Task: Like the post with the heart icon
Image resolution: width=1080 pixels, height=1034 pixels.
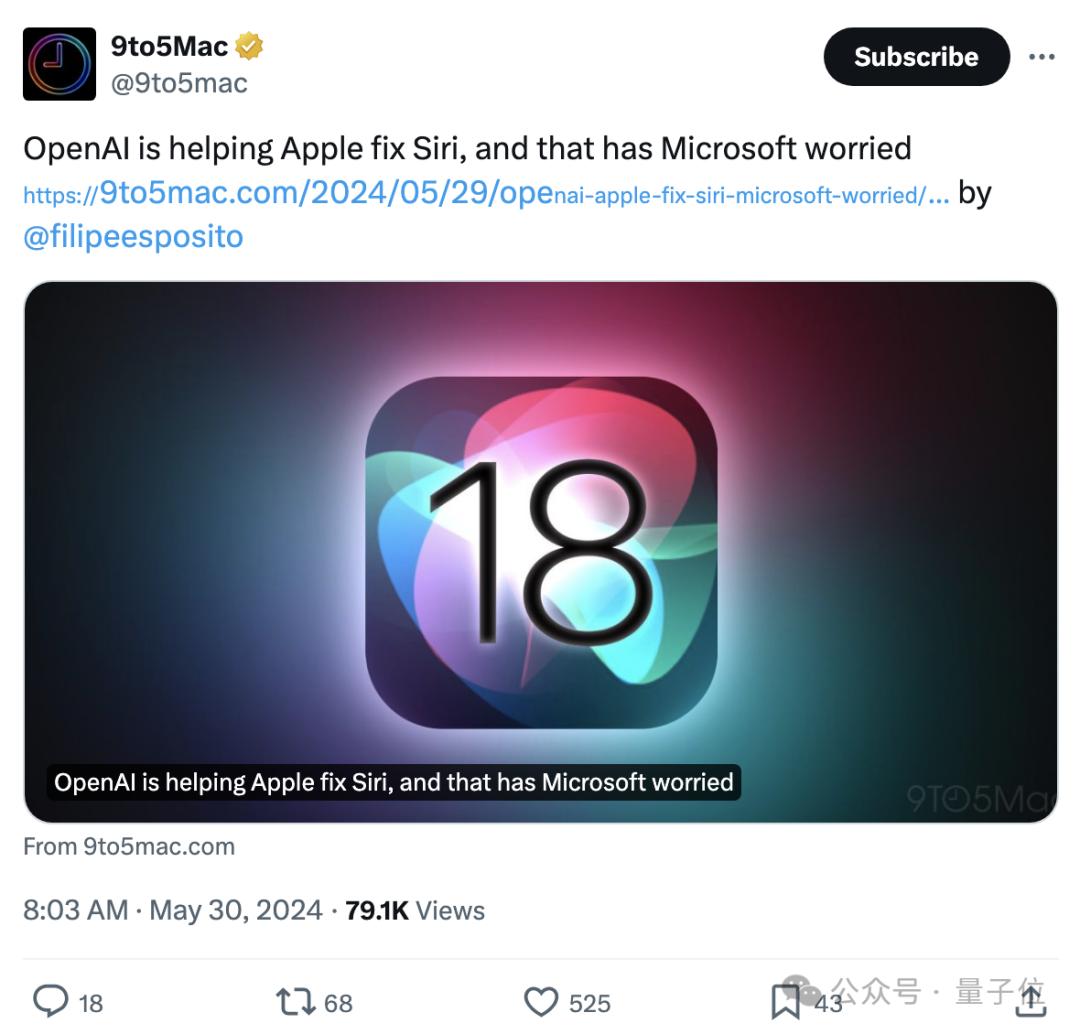Action: pyautogui.click(x=541, y=1002)
